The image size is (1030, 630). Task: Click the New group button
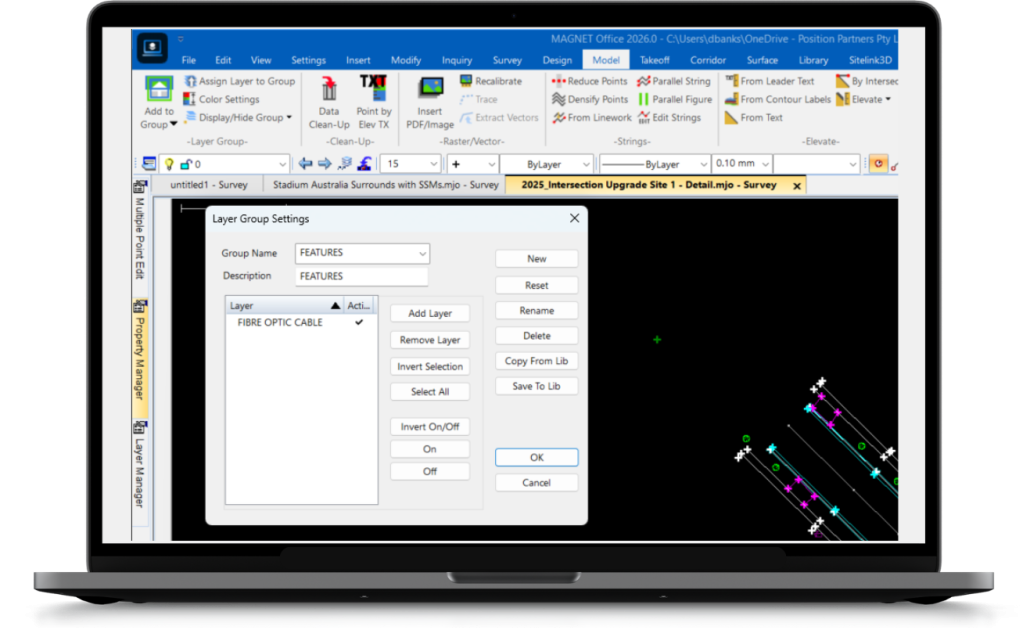tap(536, 259)
